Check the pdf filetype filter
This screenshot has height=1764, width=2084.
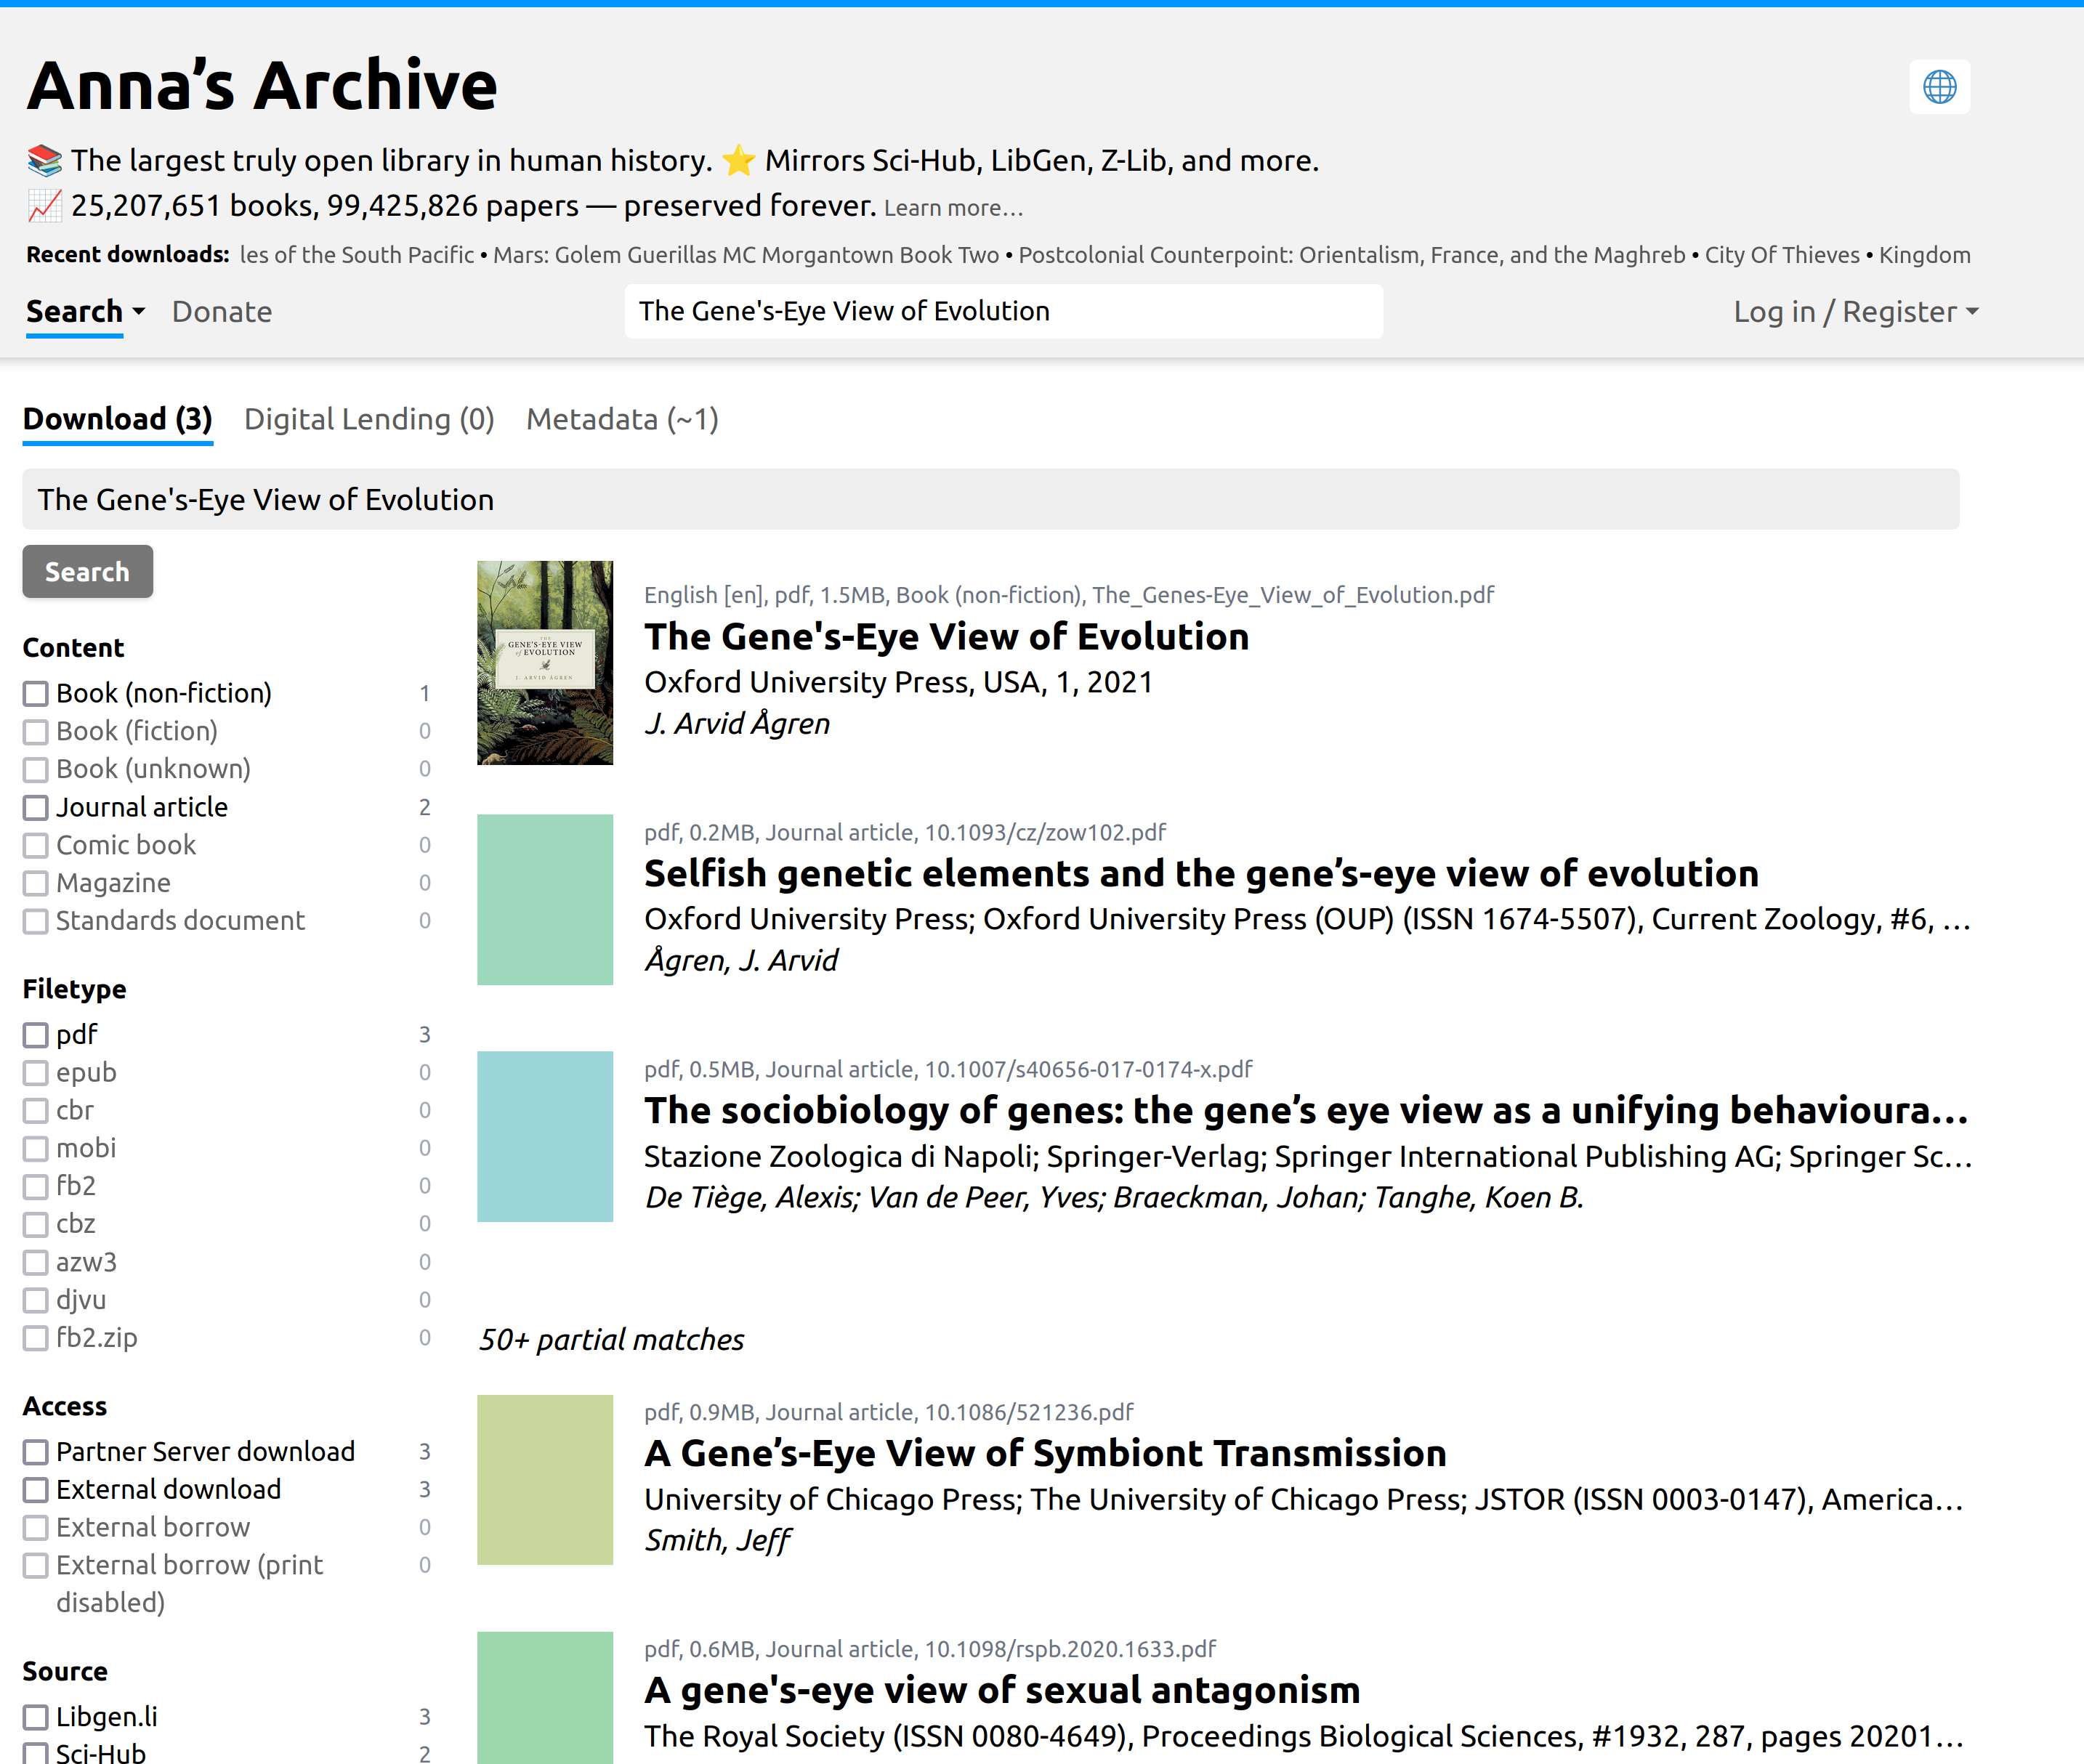[x=36, y=1034]
